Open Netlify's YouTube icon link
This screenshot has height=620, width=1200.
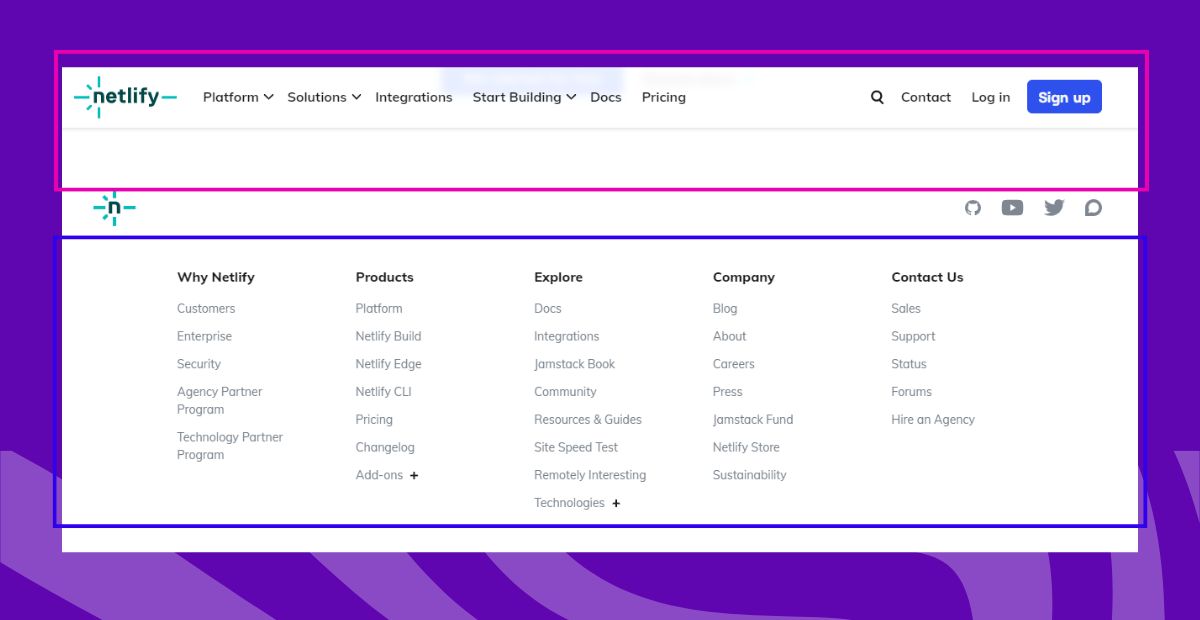pyautogui.click(x=1012, y=208)
